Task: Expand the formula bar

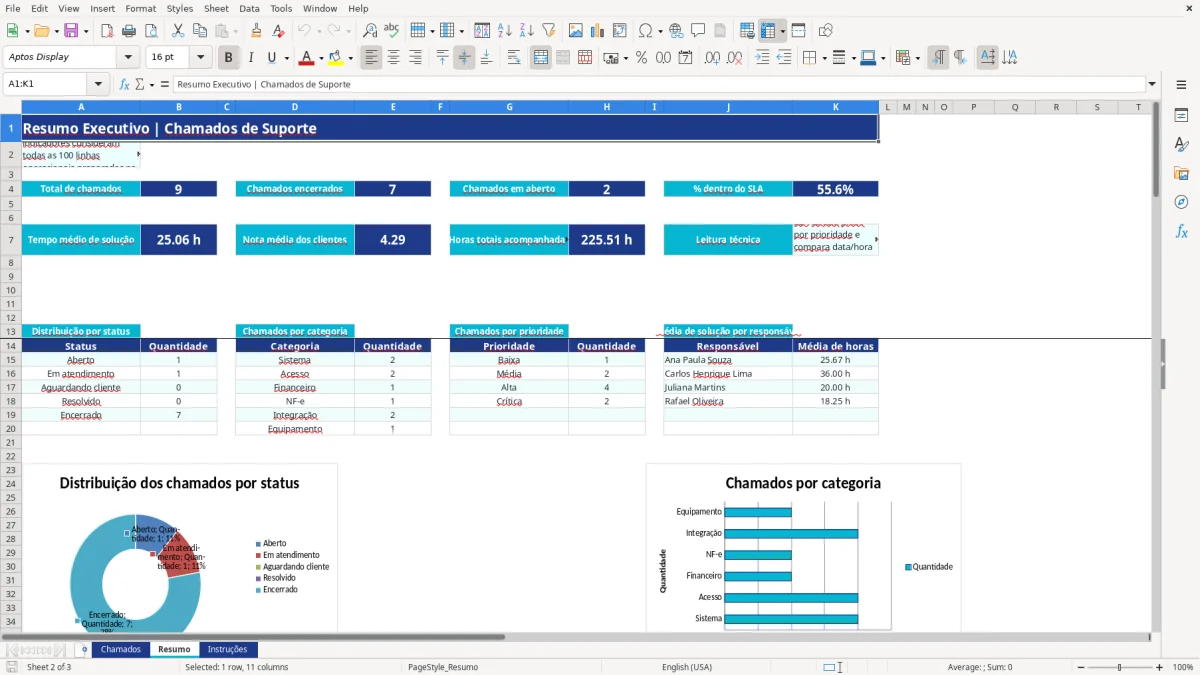Action: (1152, 84)
